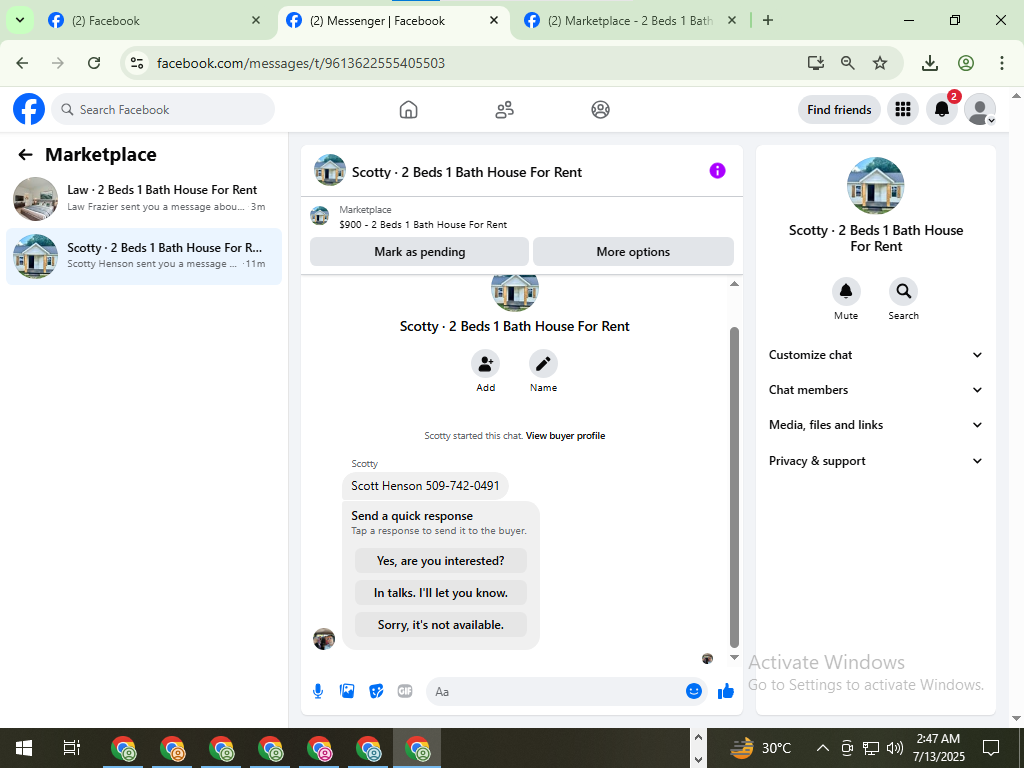Open the Groups icon in top navigation
Image resolution: width=1024 pixels, height=768 pixels.
[x=600, y=110]
